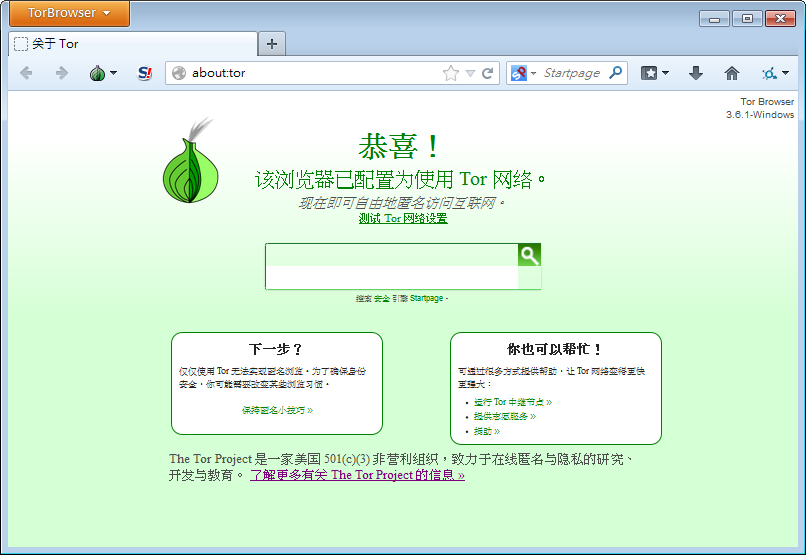Click the large green onion logo
The image size is (806, 555).
(191, 160)
